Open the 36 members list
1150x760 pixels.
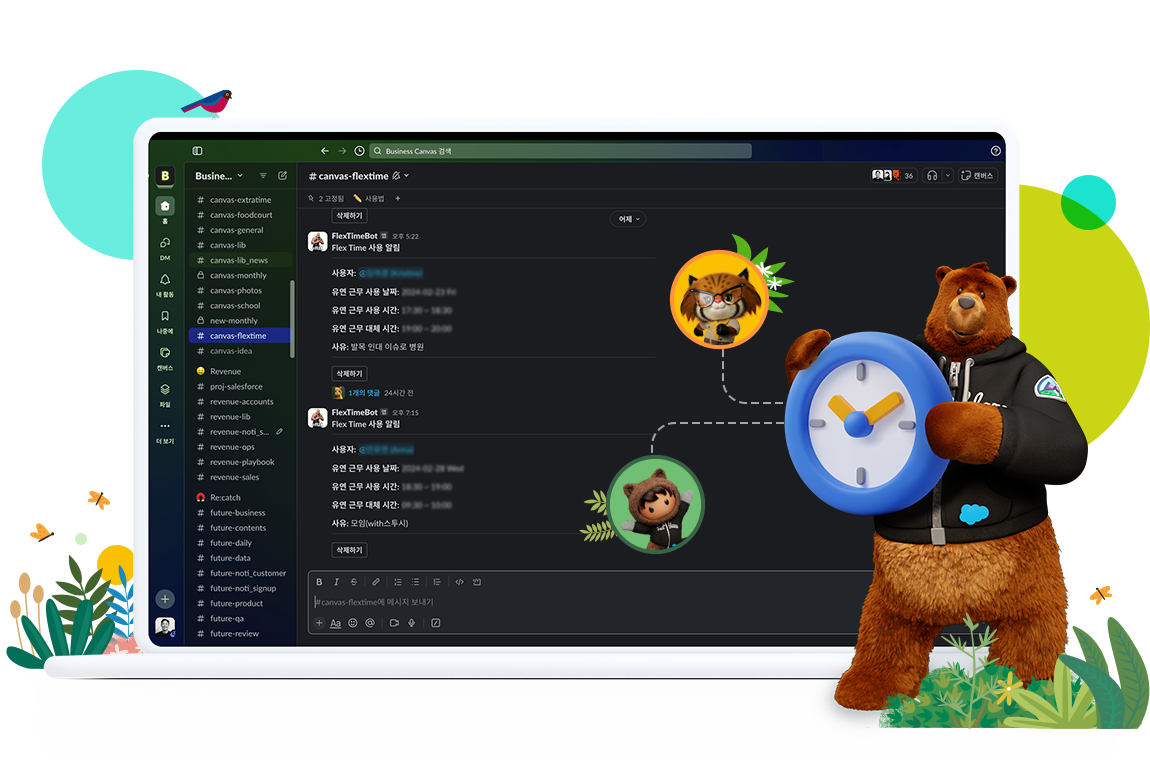coord(893,175)
